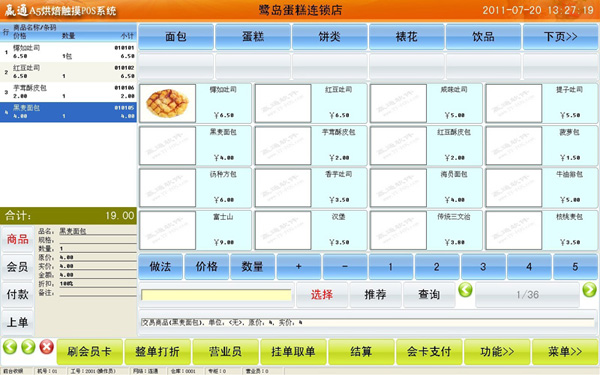Viewport: 600px width, 375px height.
Task: Select the 付款 side panel
Action: 18,294
